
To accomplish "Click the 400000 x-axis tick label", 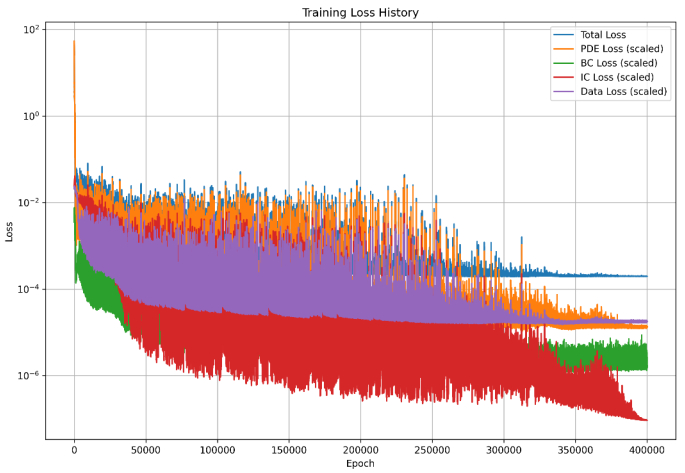I will click(x=647, y=449).
